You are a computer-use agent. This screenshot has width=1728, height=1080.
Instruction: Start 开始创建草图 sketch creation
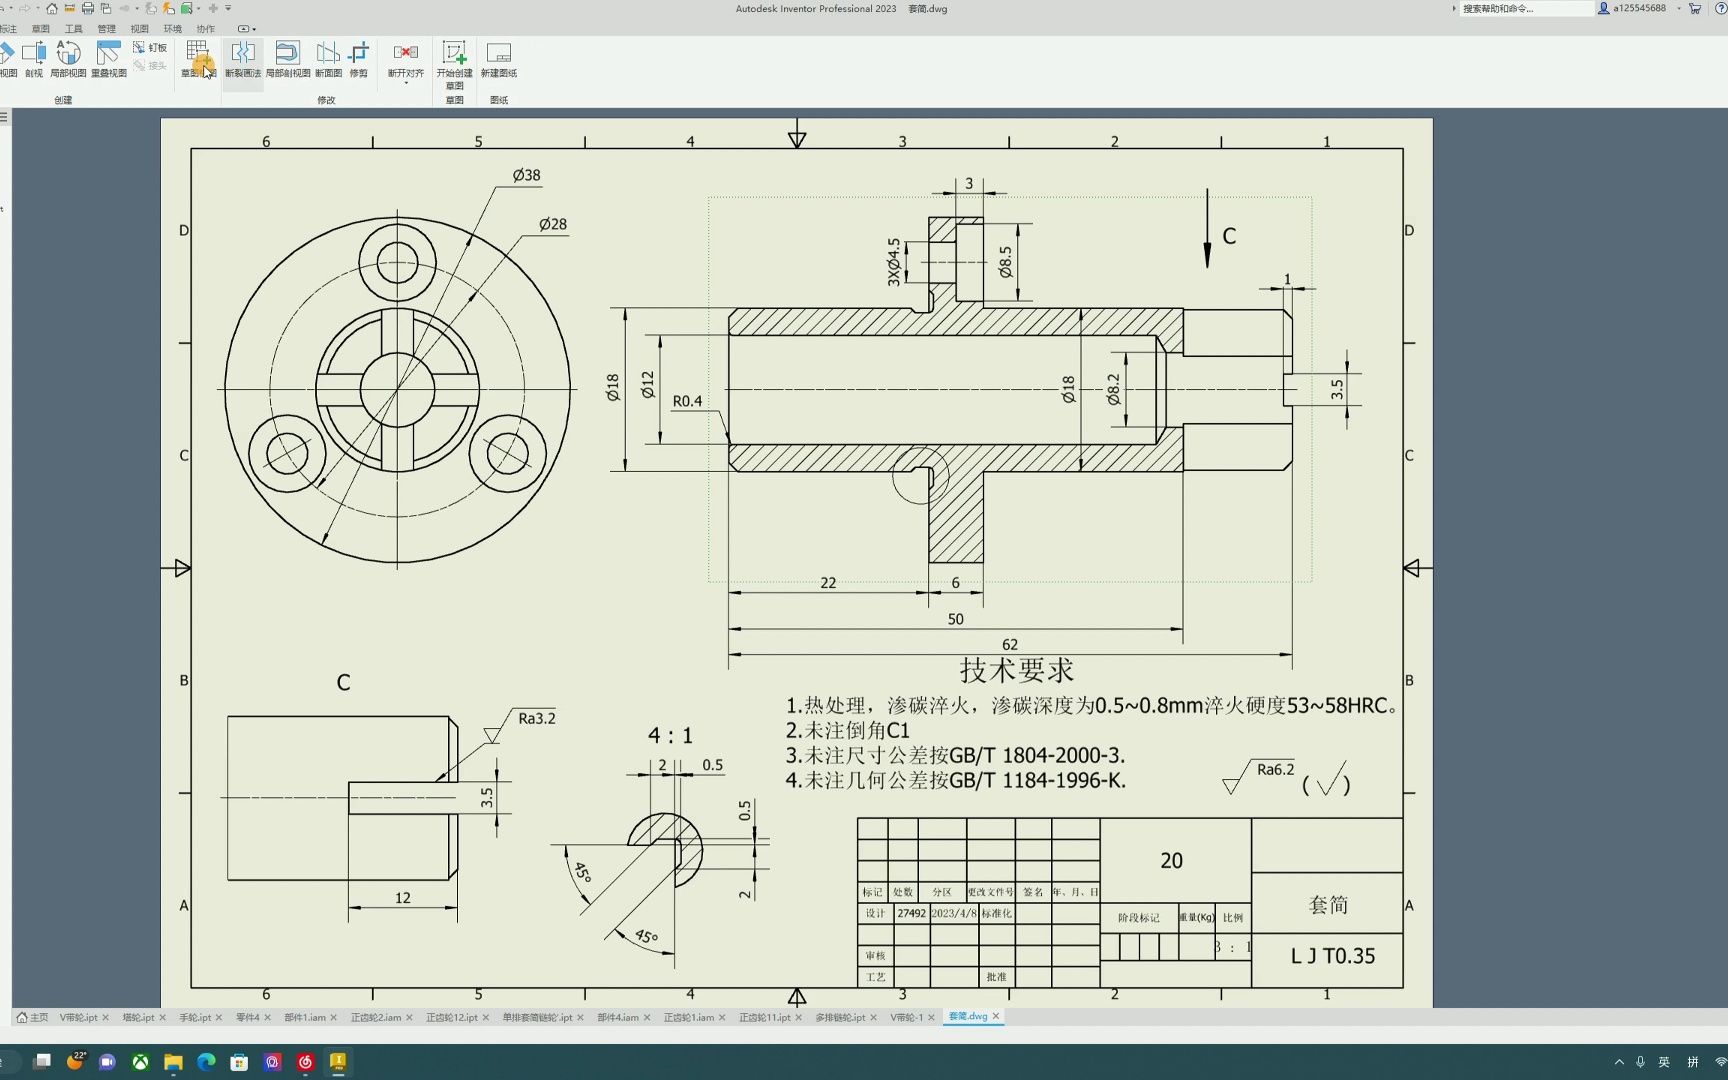click(x=454, y=65)
